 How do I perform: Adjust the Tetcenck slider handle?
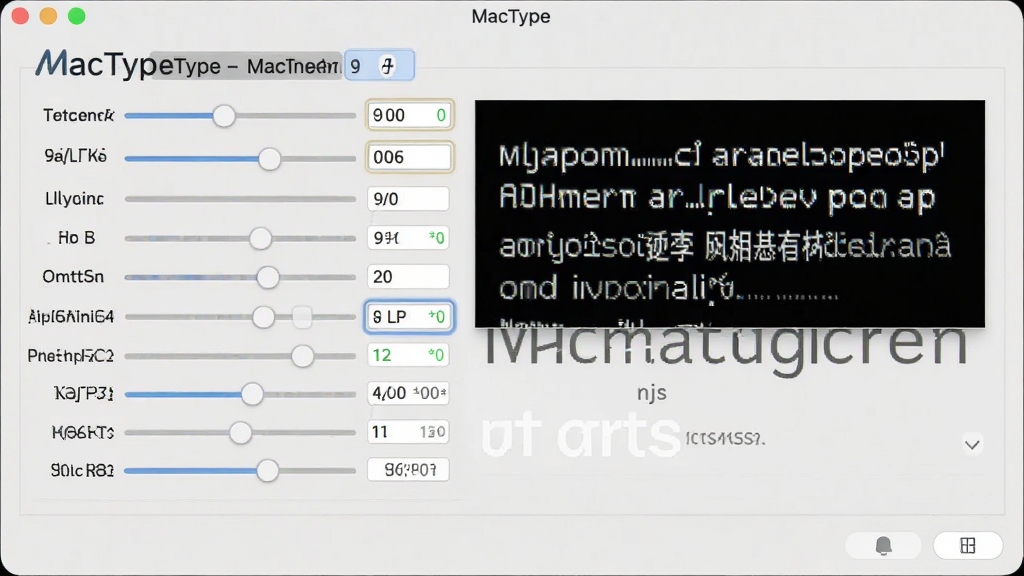[224, 116]
